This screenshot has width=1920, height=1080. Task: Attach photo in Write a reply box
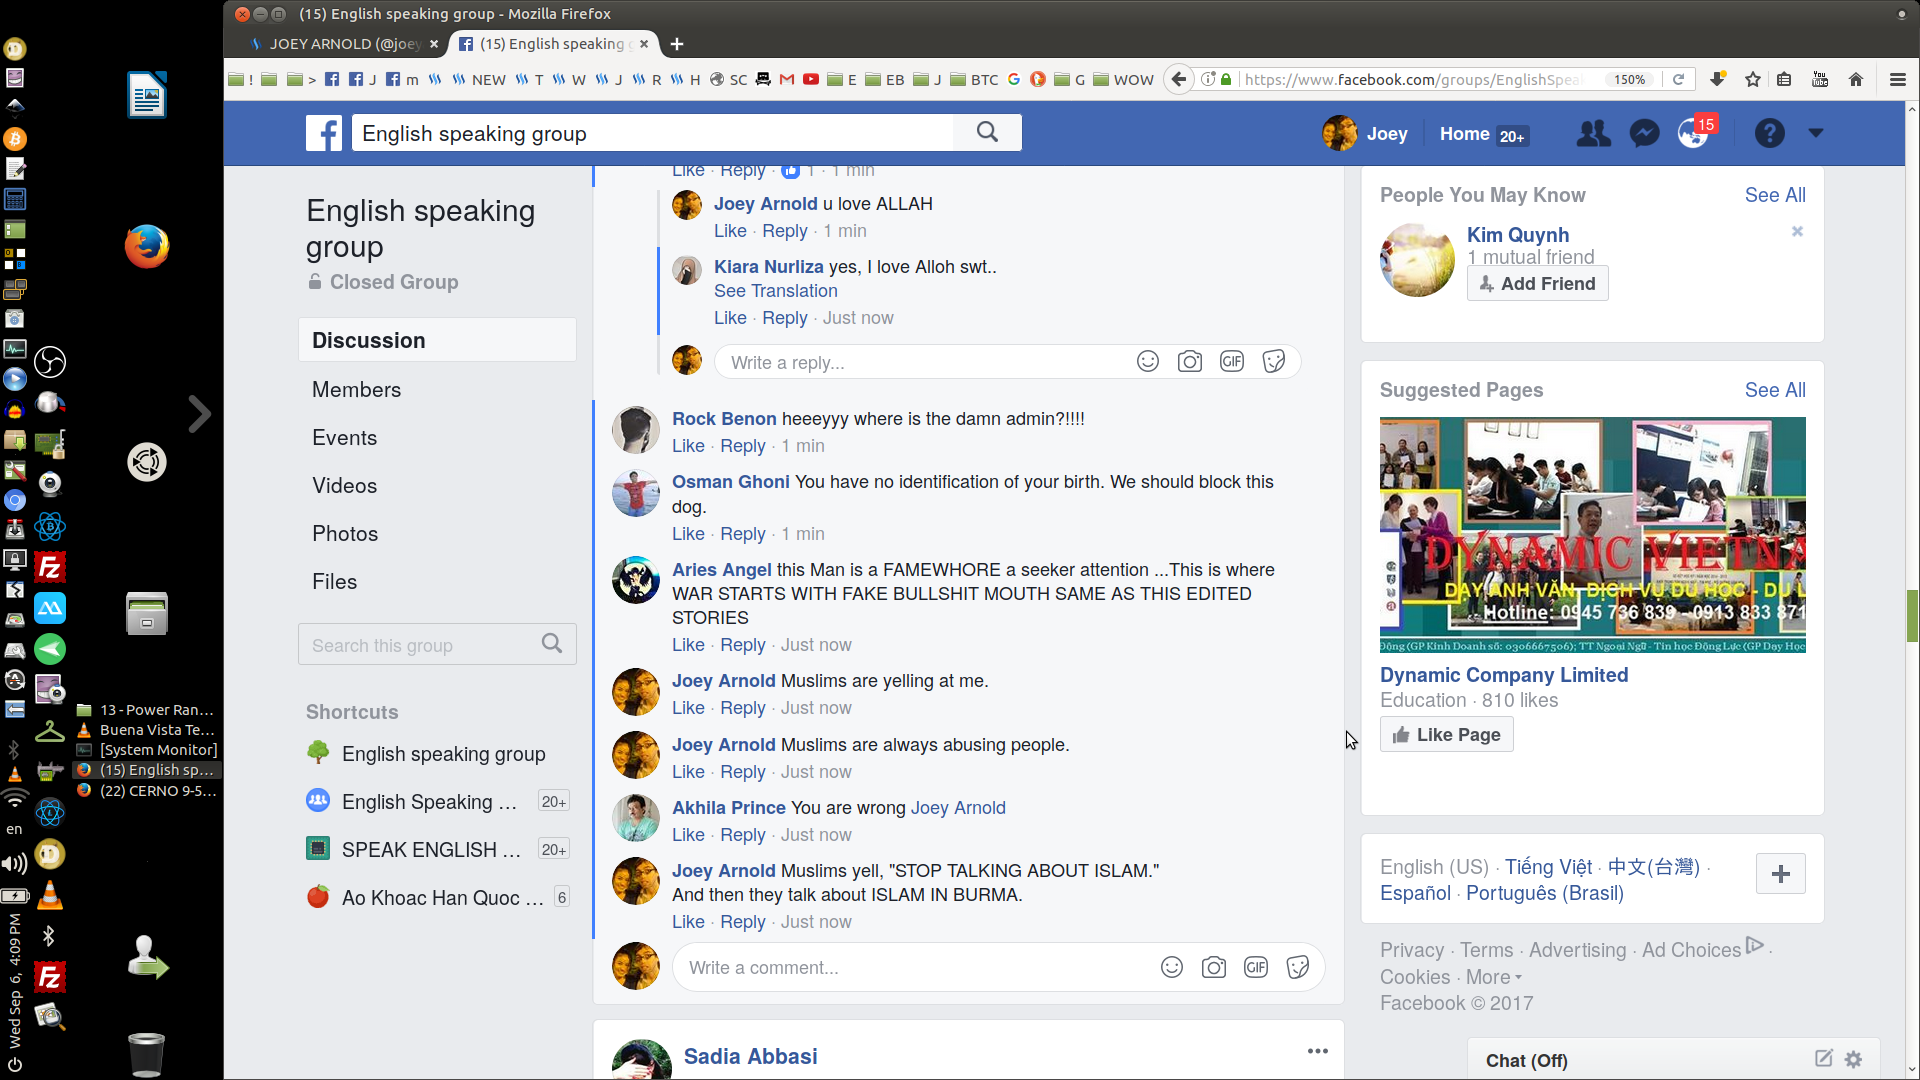pos(1190,361)
